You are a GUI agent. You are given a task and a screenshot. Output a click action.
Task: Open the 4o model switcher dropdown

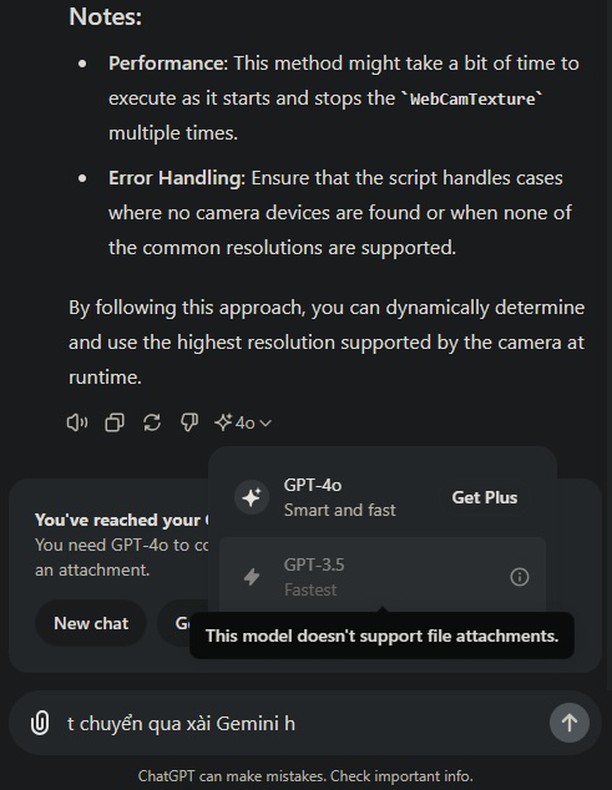point(243,423)
